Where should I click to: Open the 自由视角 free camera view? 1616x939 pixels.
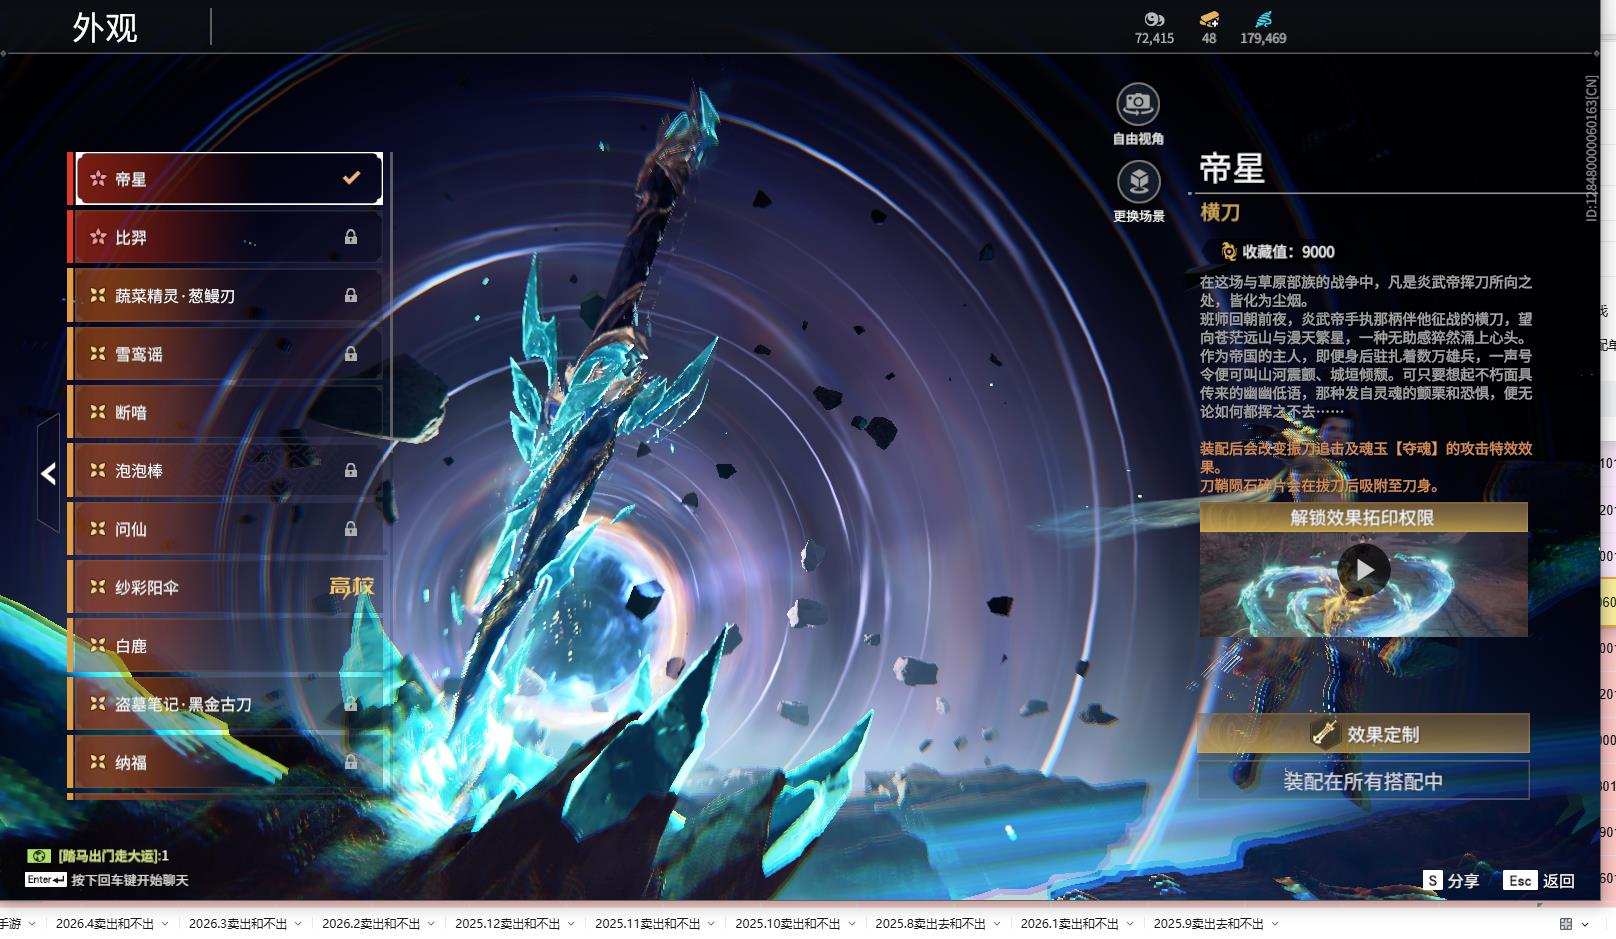(x=1138, y=103)
